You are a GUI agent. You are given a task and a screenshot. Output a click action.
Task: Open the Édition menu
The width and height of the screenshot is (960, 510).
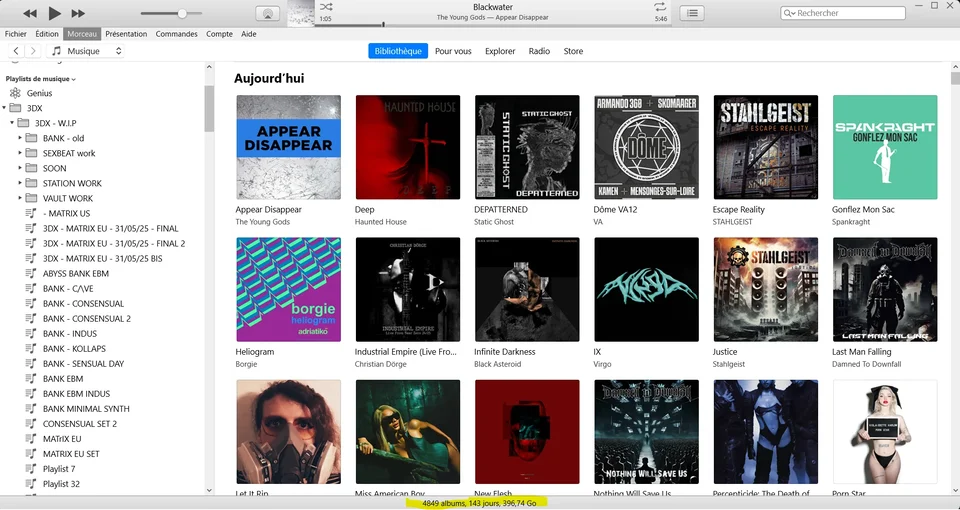[x=47, y=34]
